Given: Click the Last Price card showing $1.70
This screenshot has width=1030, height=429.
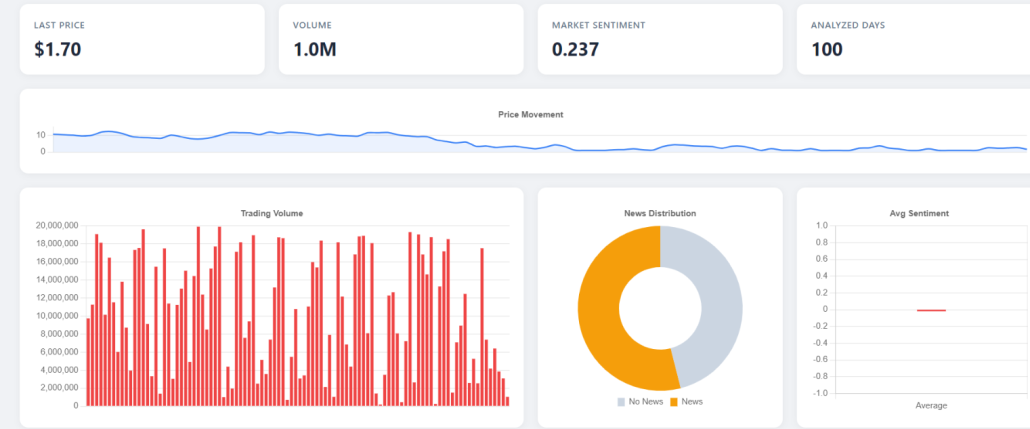Looking at the screenshot, I should [141, 38].
